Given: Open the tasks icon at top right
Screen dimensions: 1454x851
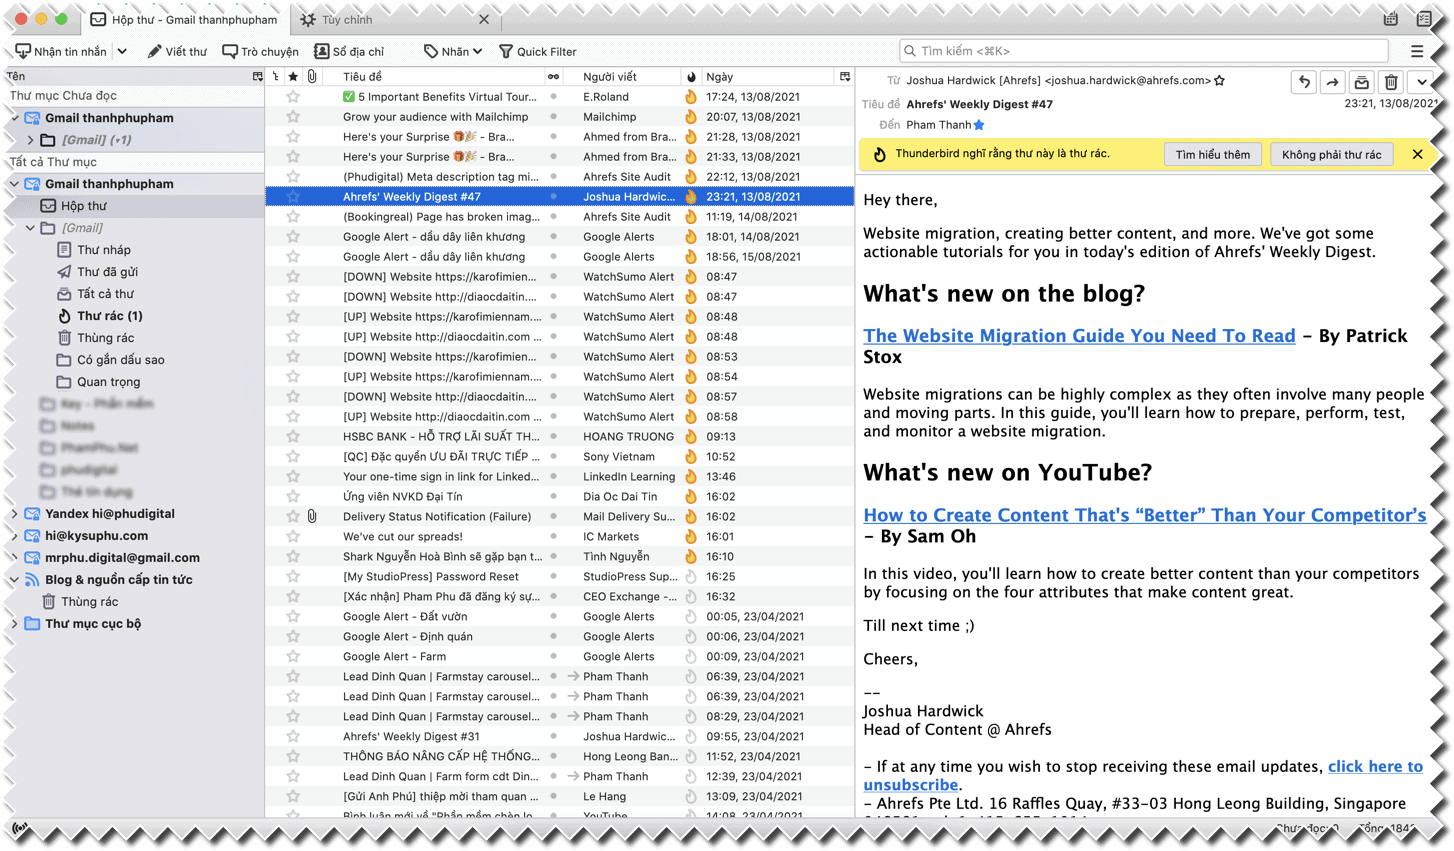Looking at the screenshot, I should click(1424, 19).
